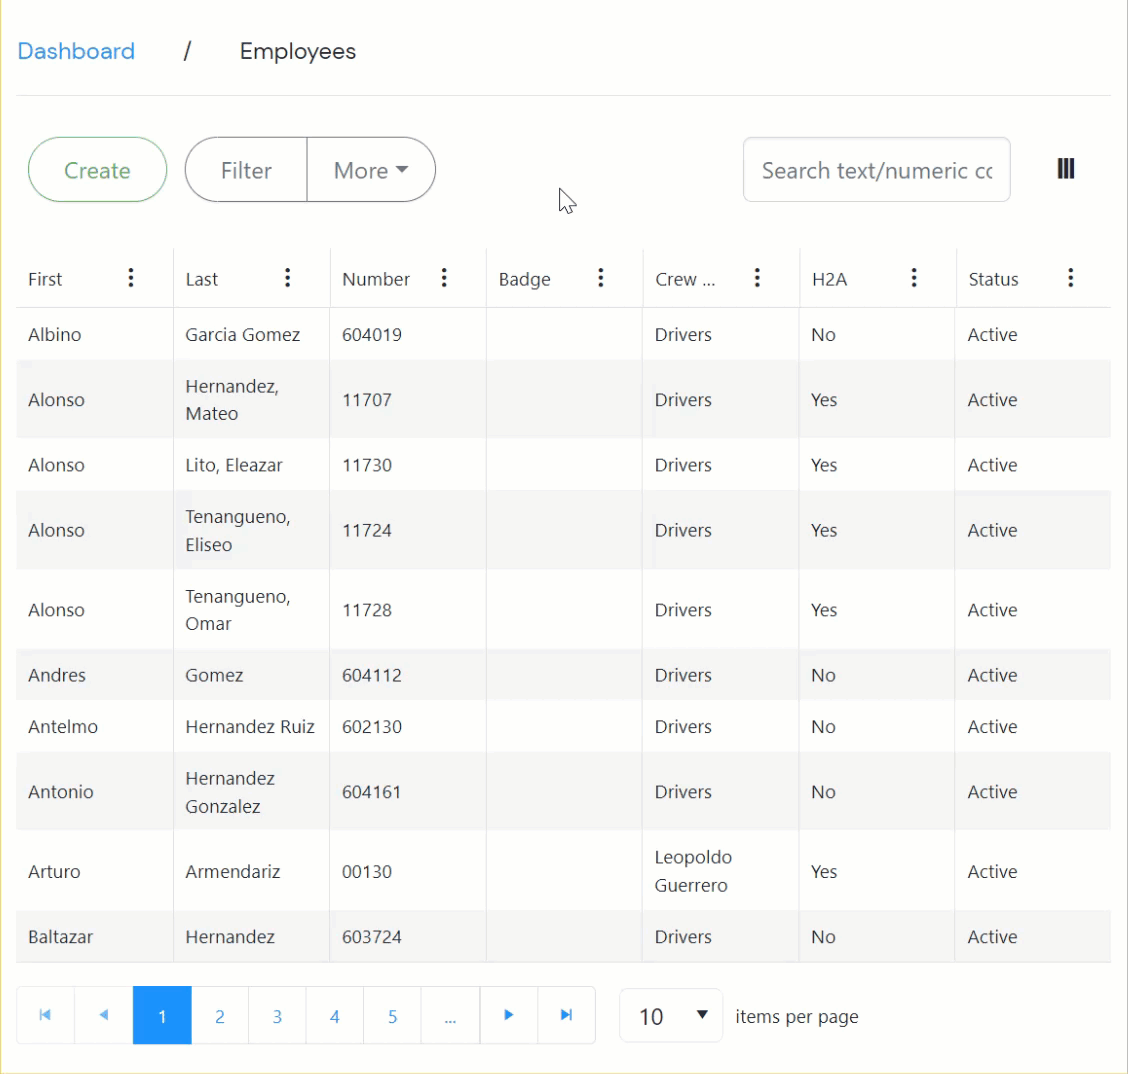Click the Create button
This screenshot has height=1074, width=1128.
coord(97,170)
